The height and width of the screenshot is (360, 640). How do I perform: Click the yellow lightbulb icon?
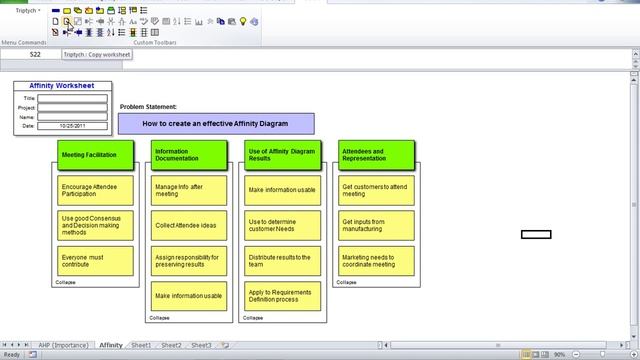(x=243, y=21)
